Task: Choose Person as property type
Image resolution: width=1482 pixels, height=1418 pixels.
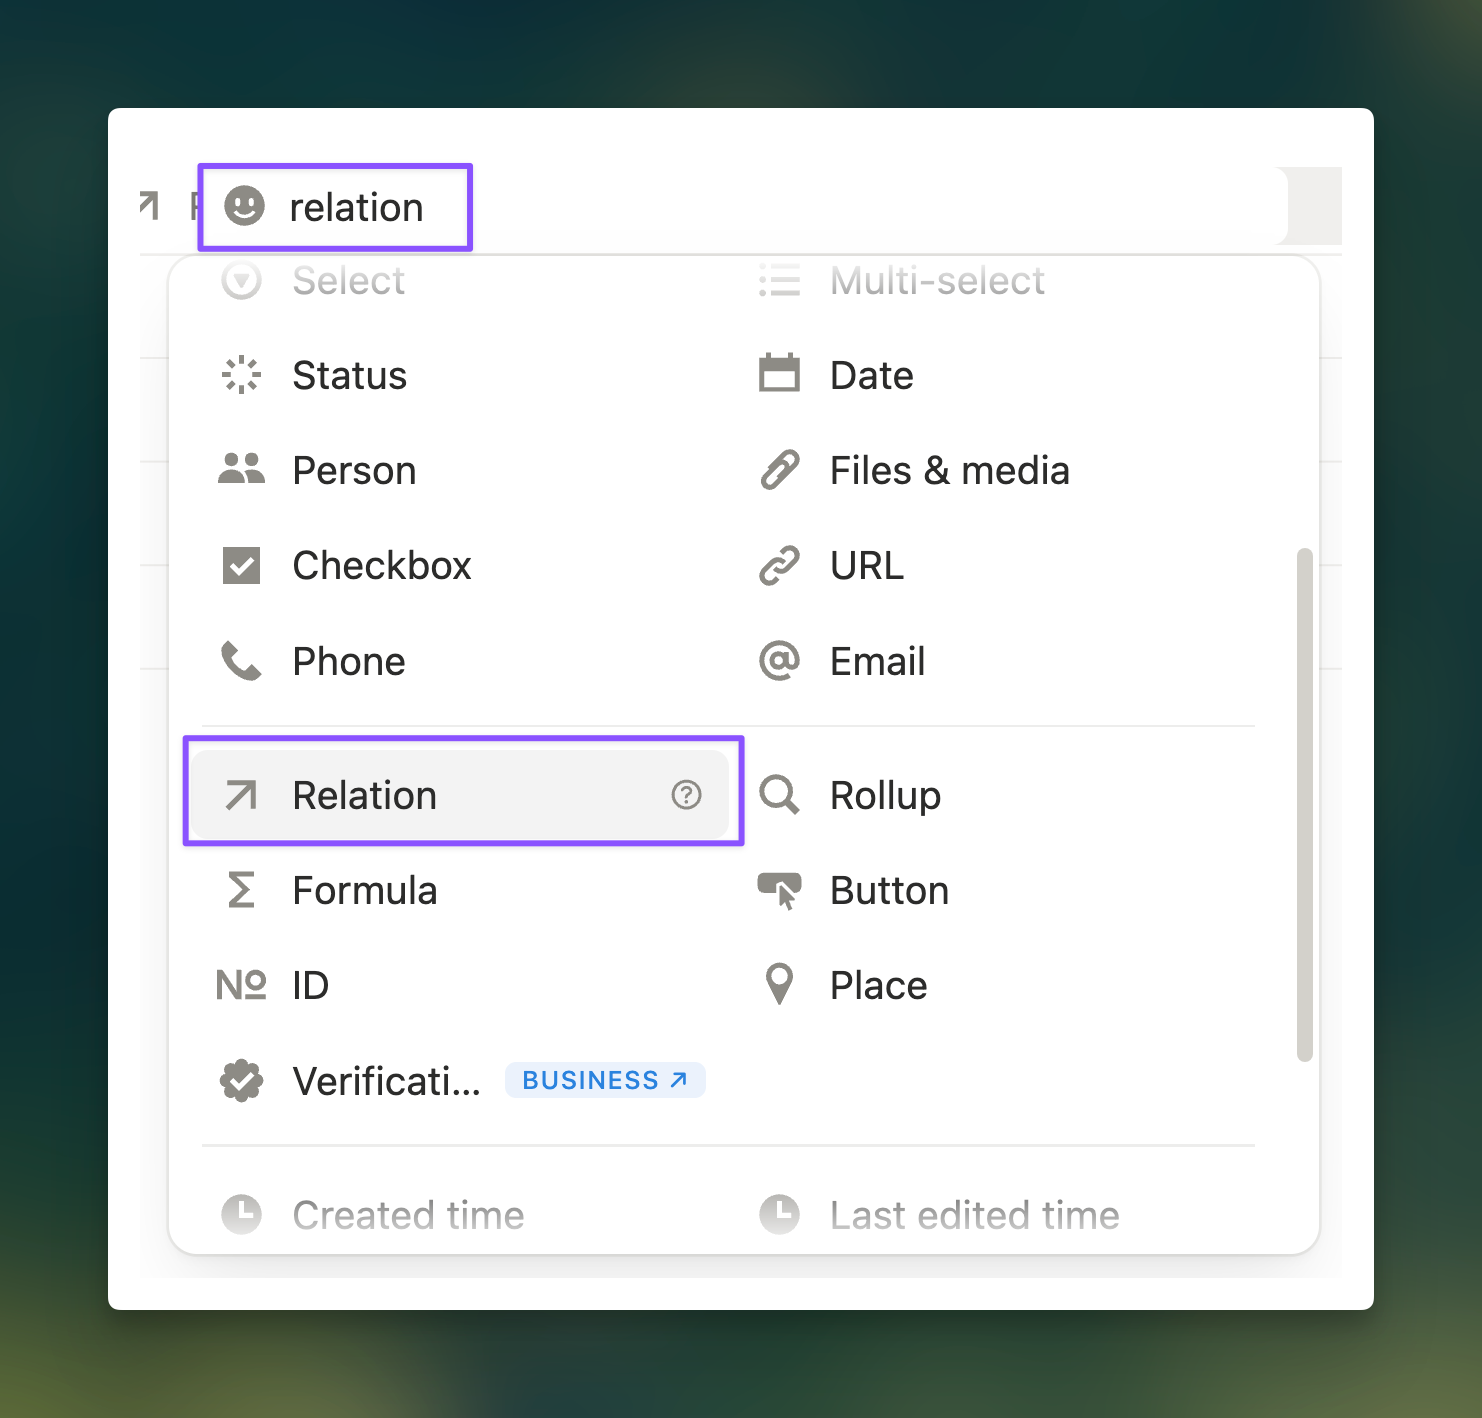Action: (354, 471)
